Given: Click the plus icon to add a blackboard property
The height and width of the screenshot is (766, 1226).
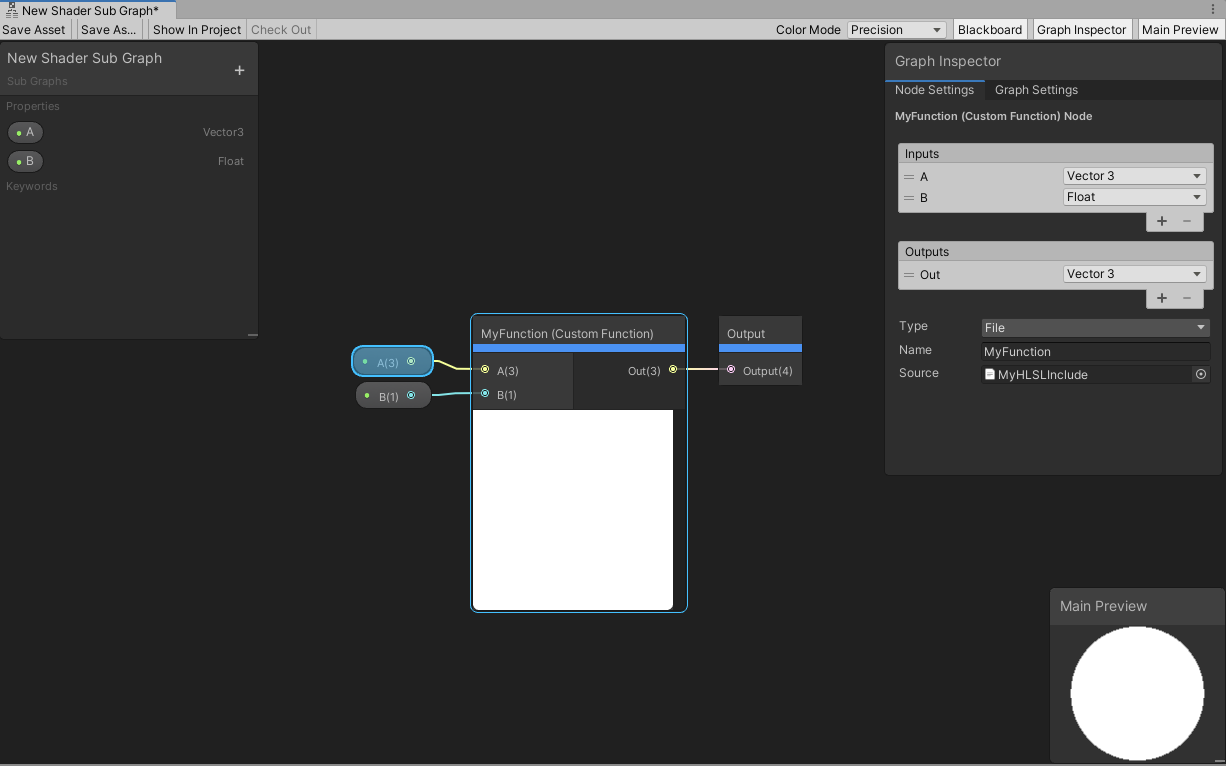Looking at the screenshot, I should pos(239,70).
